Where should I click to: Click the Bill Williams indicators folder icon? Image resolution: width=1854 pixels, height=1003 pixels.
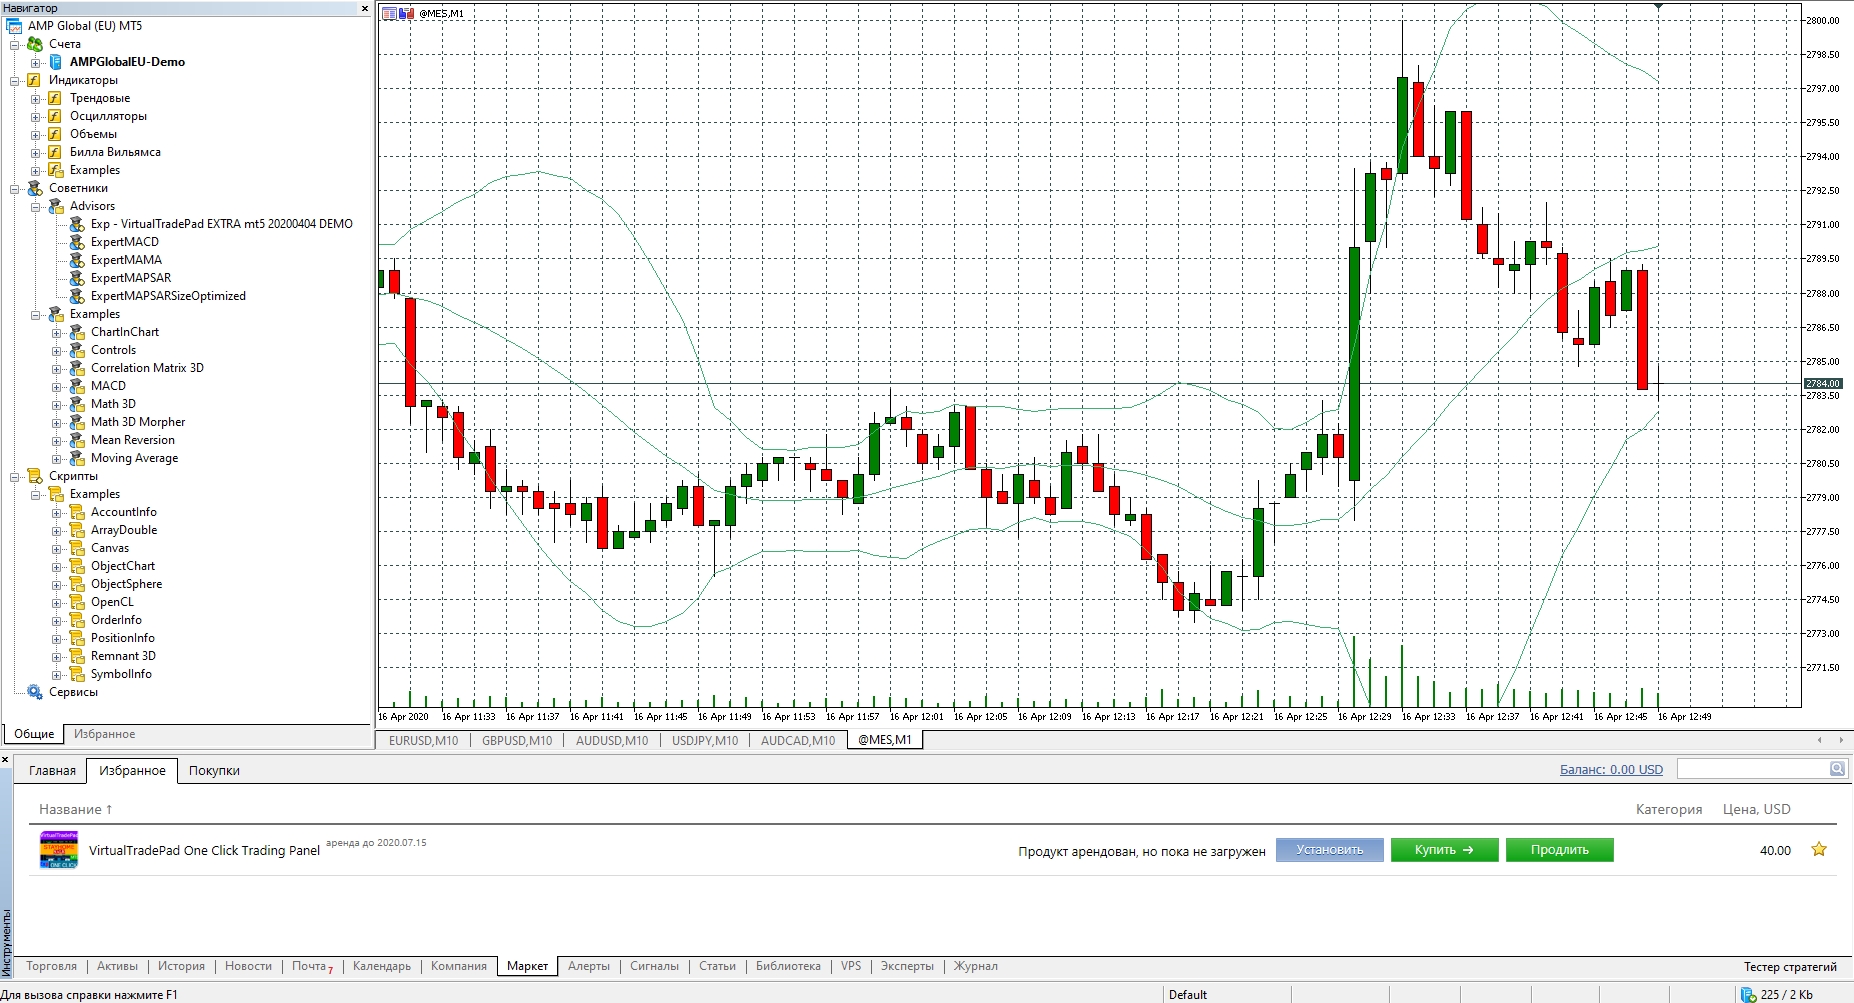click(56, 152)
